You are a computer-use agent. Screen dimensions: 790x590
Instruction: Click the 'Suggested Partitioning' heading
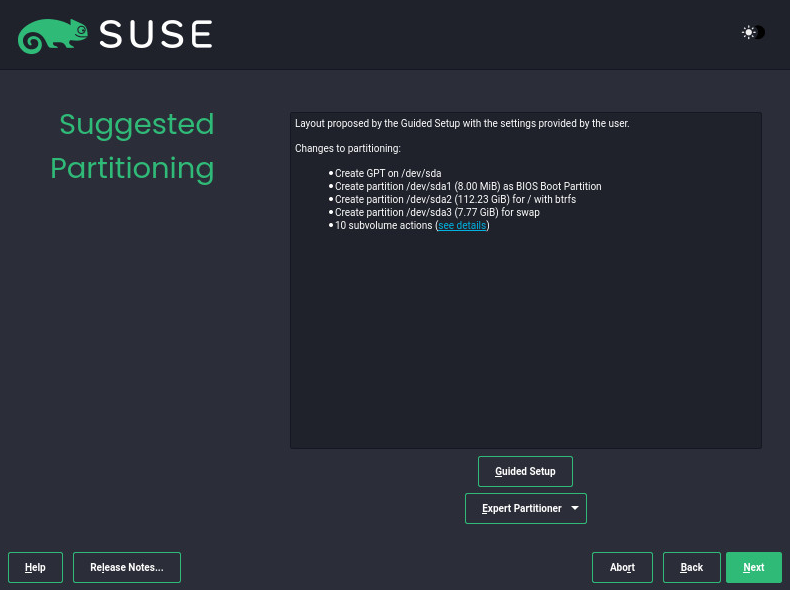pos(133,146)
